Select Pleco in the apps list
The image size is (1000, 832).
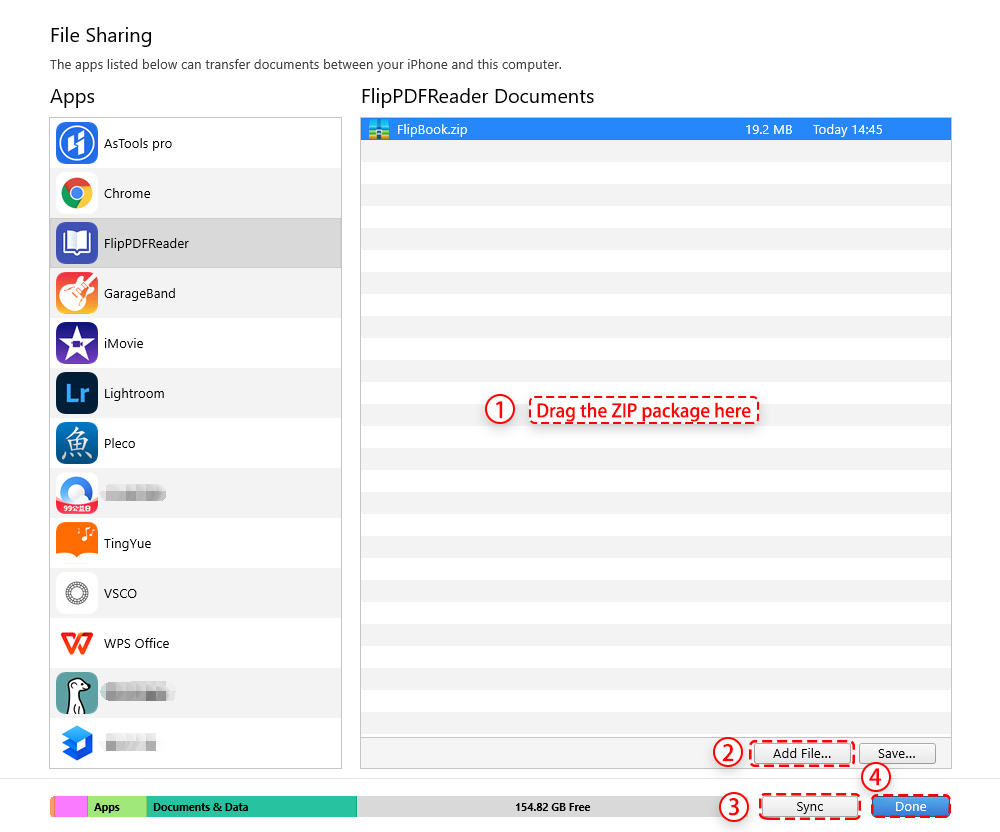(195, 443)
